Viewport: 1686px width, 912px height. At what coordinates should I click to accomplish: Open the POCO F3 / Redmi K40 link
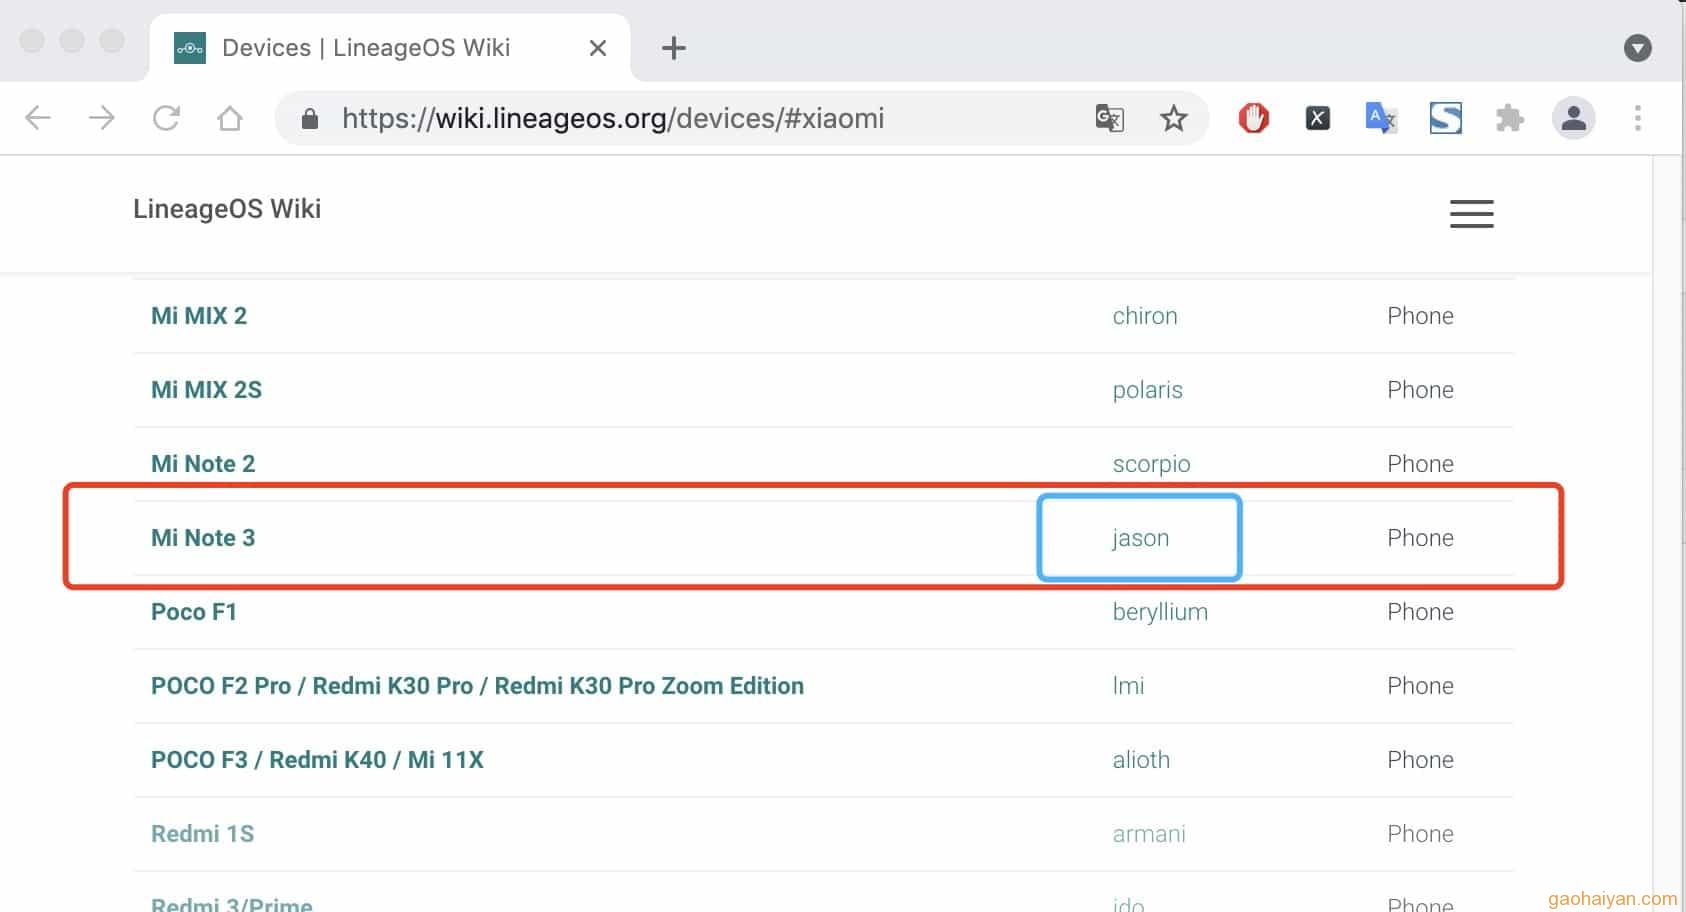pos(317,759)
